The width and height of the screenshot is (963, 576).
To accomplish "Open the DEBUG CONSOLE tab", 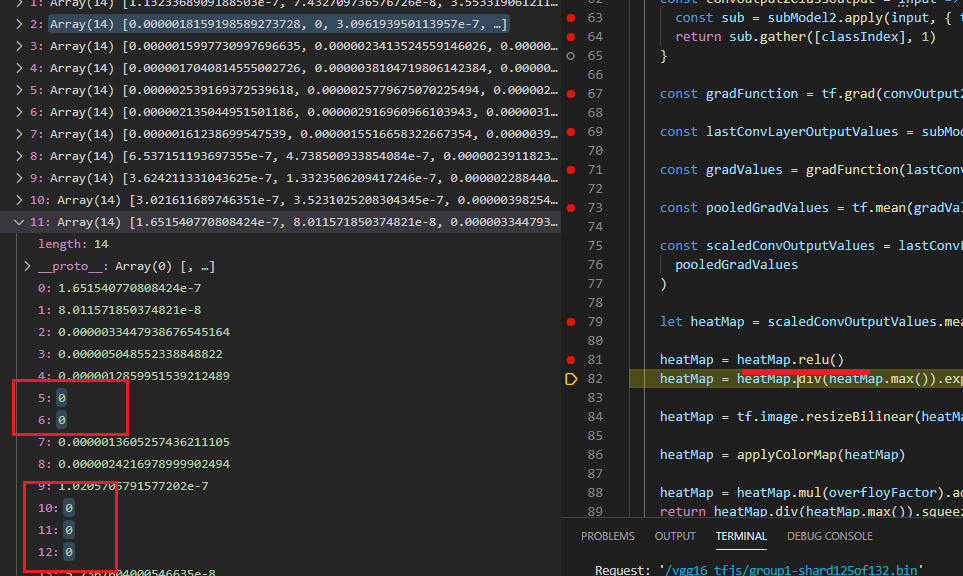I will [x=830, y=536].
